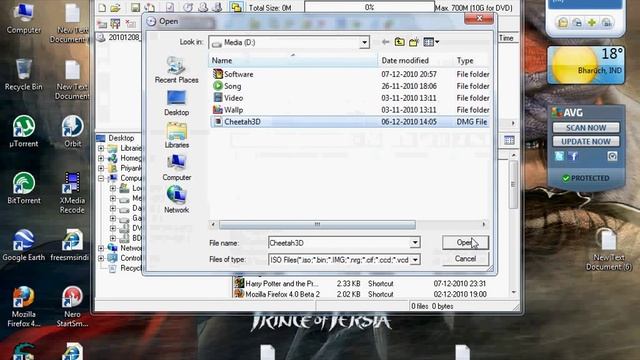The width and height of the screenshot is (640, 360).
Task: Click inside the File name input field
Action: click(339, 243)
